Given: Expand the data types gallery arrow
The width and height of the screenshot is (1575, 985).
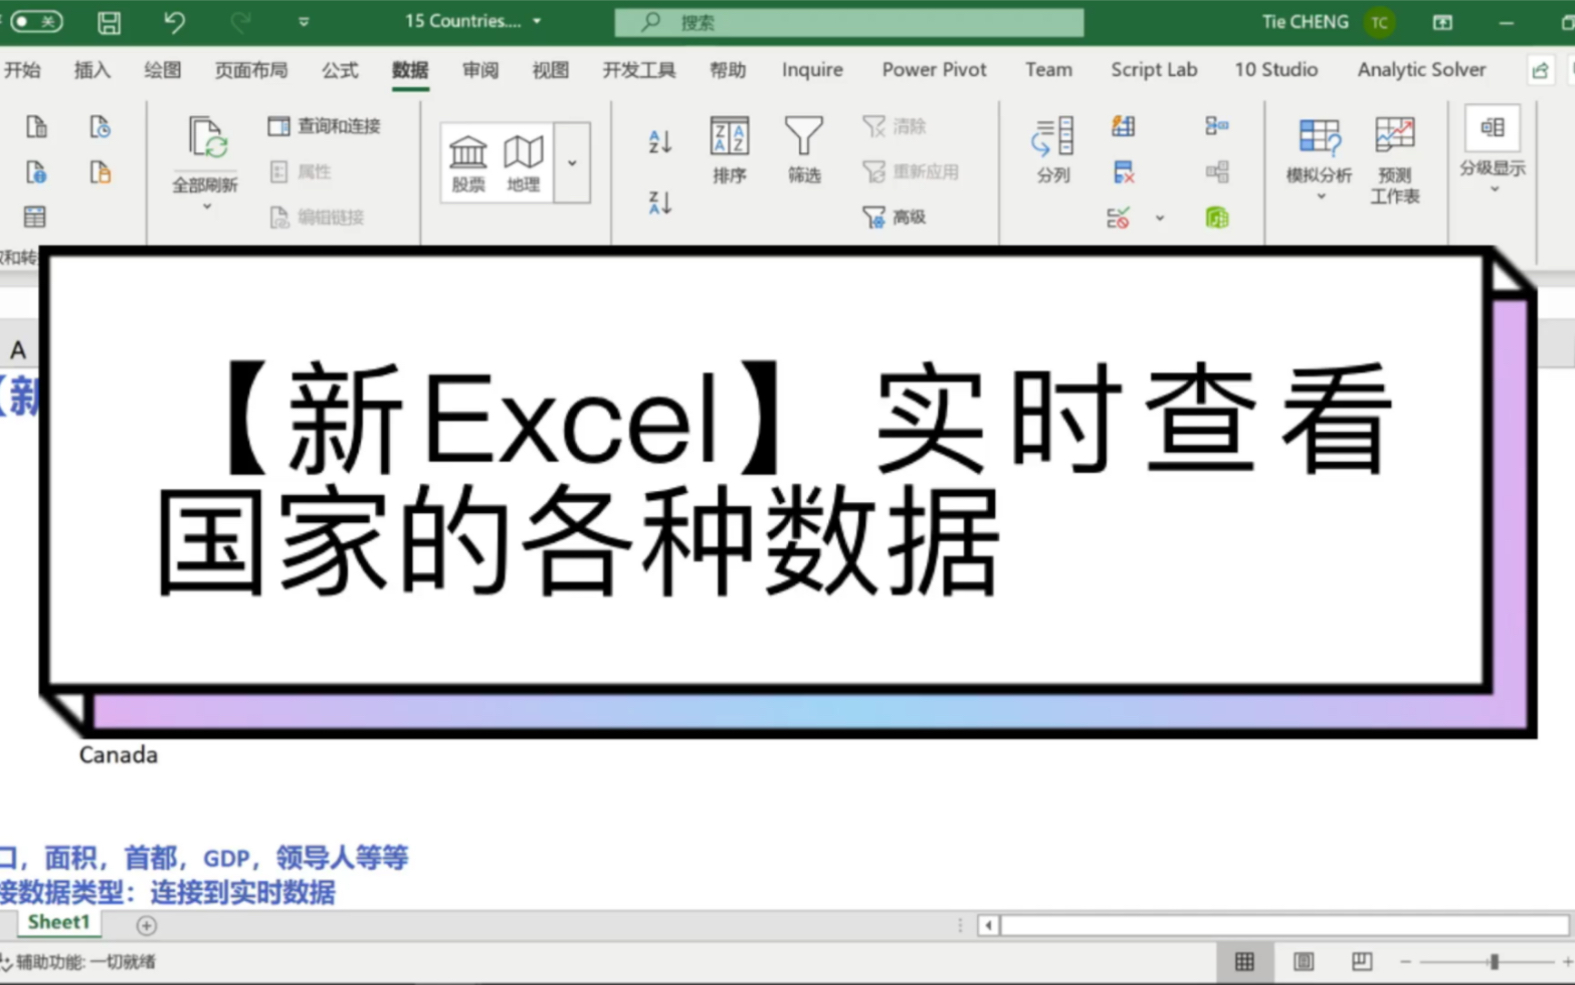Looking at the screenshot, I should pos(572,162).
